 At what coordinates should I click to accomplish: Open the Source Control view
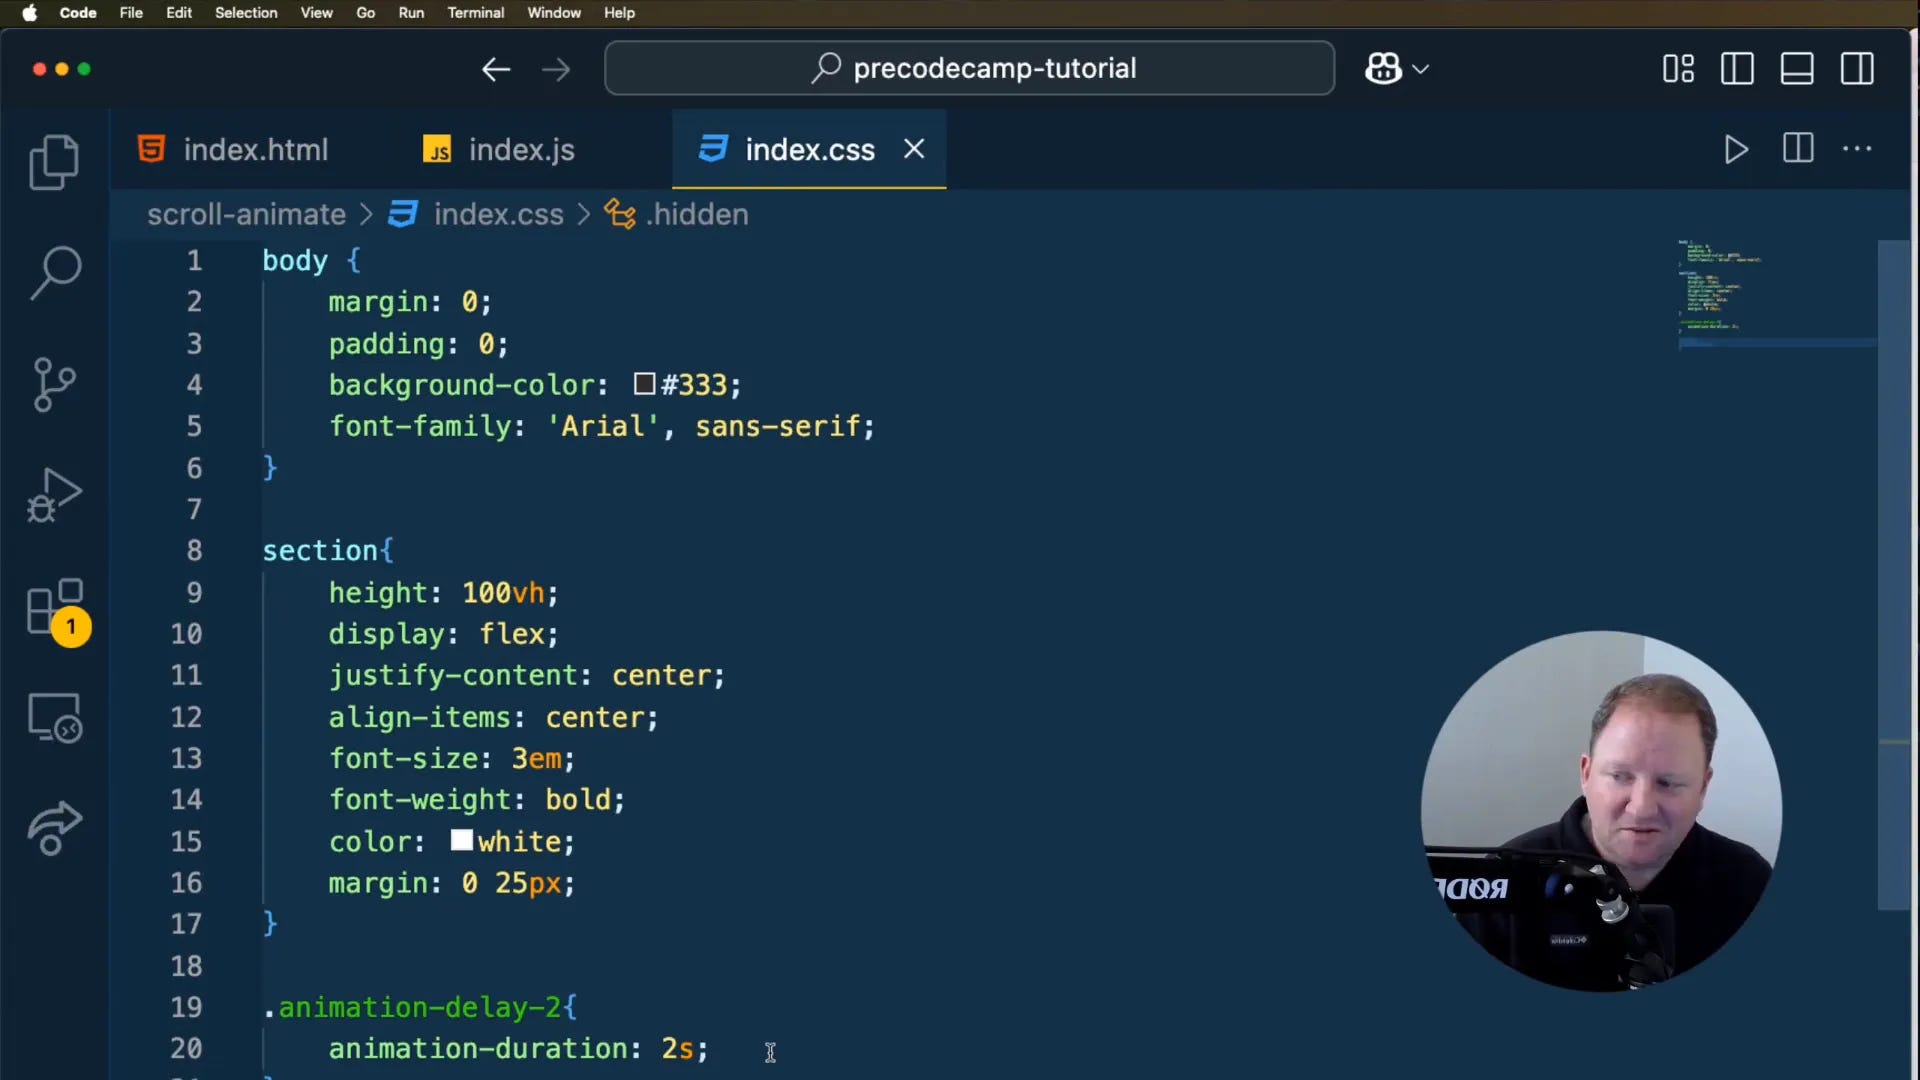(54, 384)
